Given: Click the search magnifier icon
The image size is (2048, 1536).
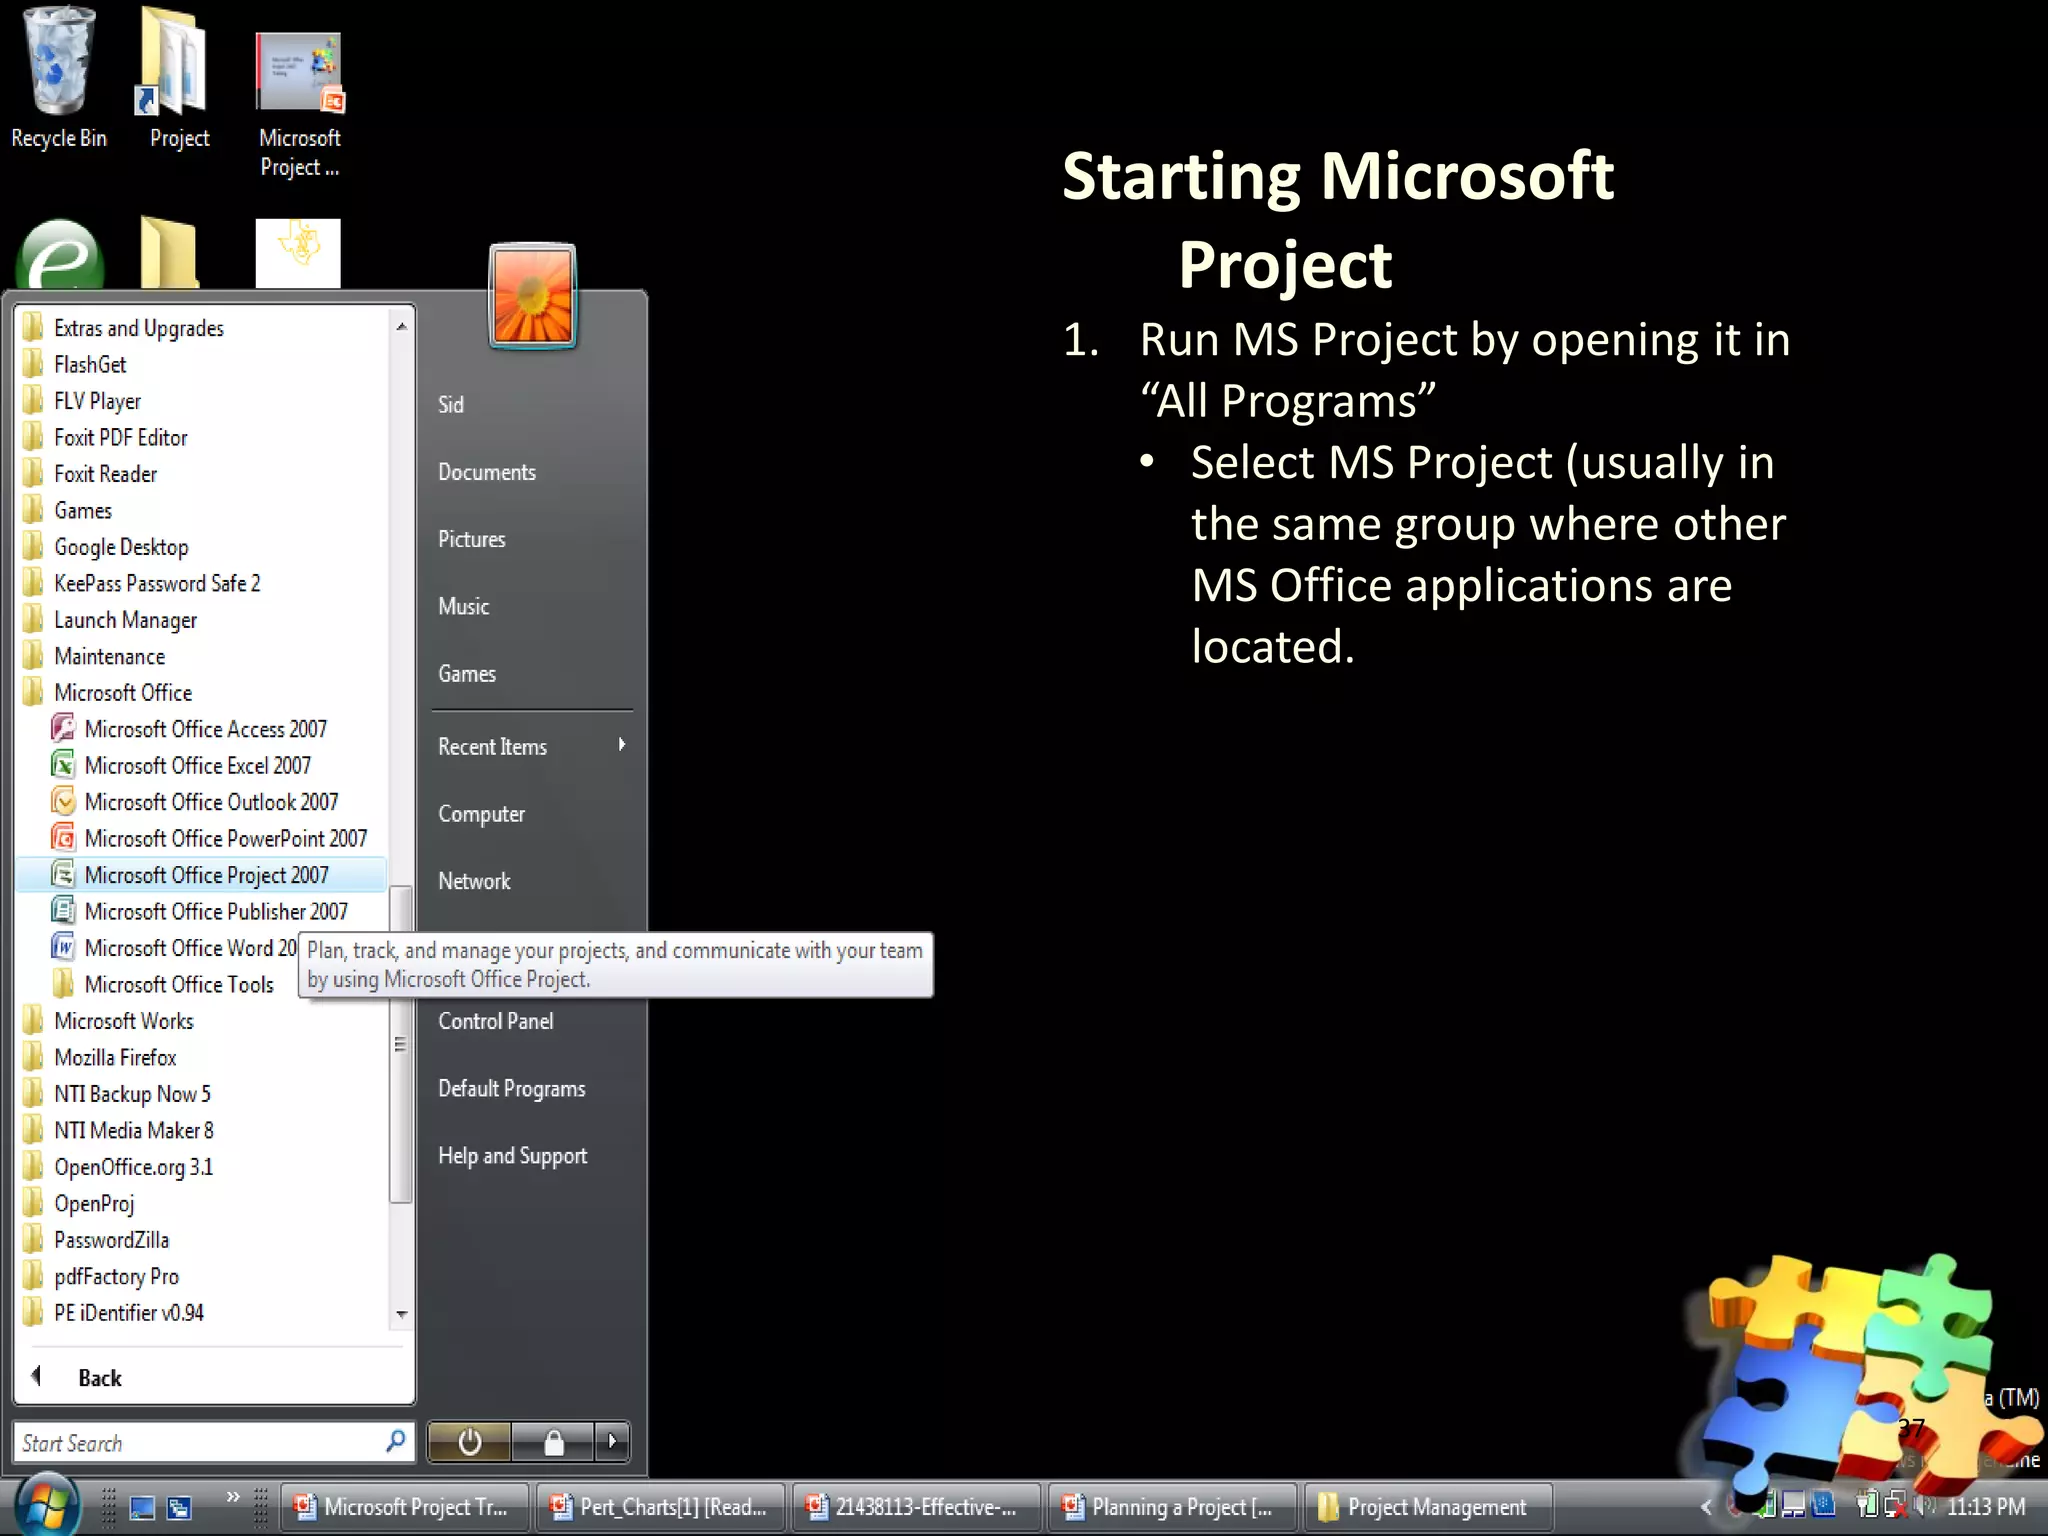Looking at the screenshot, I should click(x=396, y=1442).
